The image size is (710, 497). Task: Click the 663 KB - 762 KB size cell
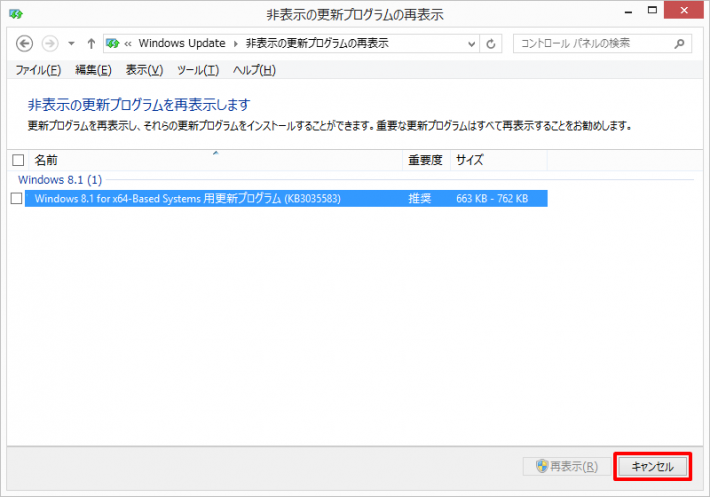(x=492, y=198)
